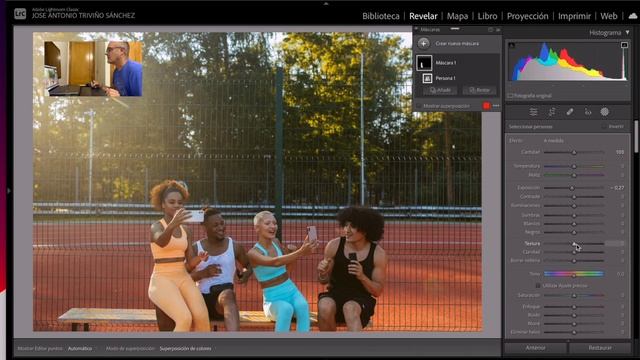The image size is (640, 360).
Task: Switch to the Mapa module
Action: click(457, 16)
